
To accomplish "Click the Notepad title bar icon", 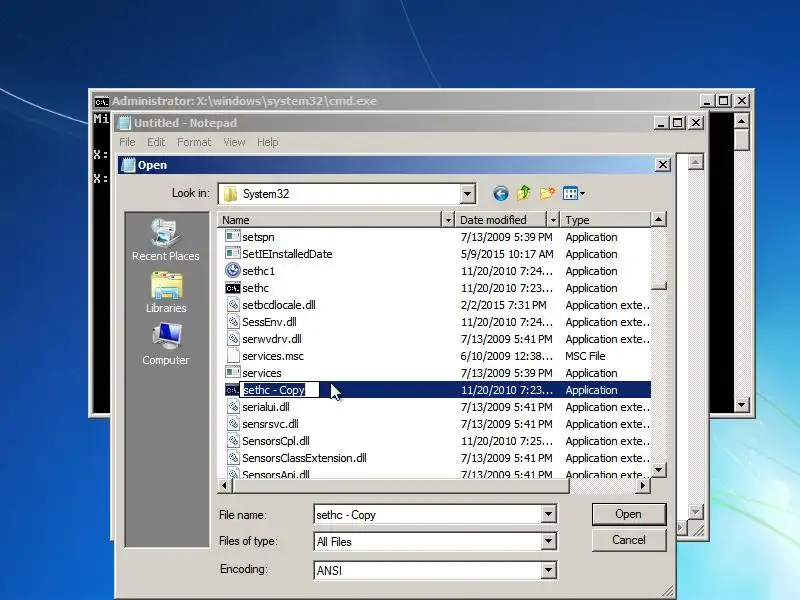I will point(123,123).
